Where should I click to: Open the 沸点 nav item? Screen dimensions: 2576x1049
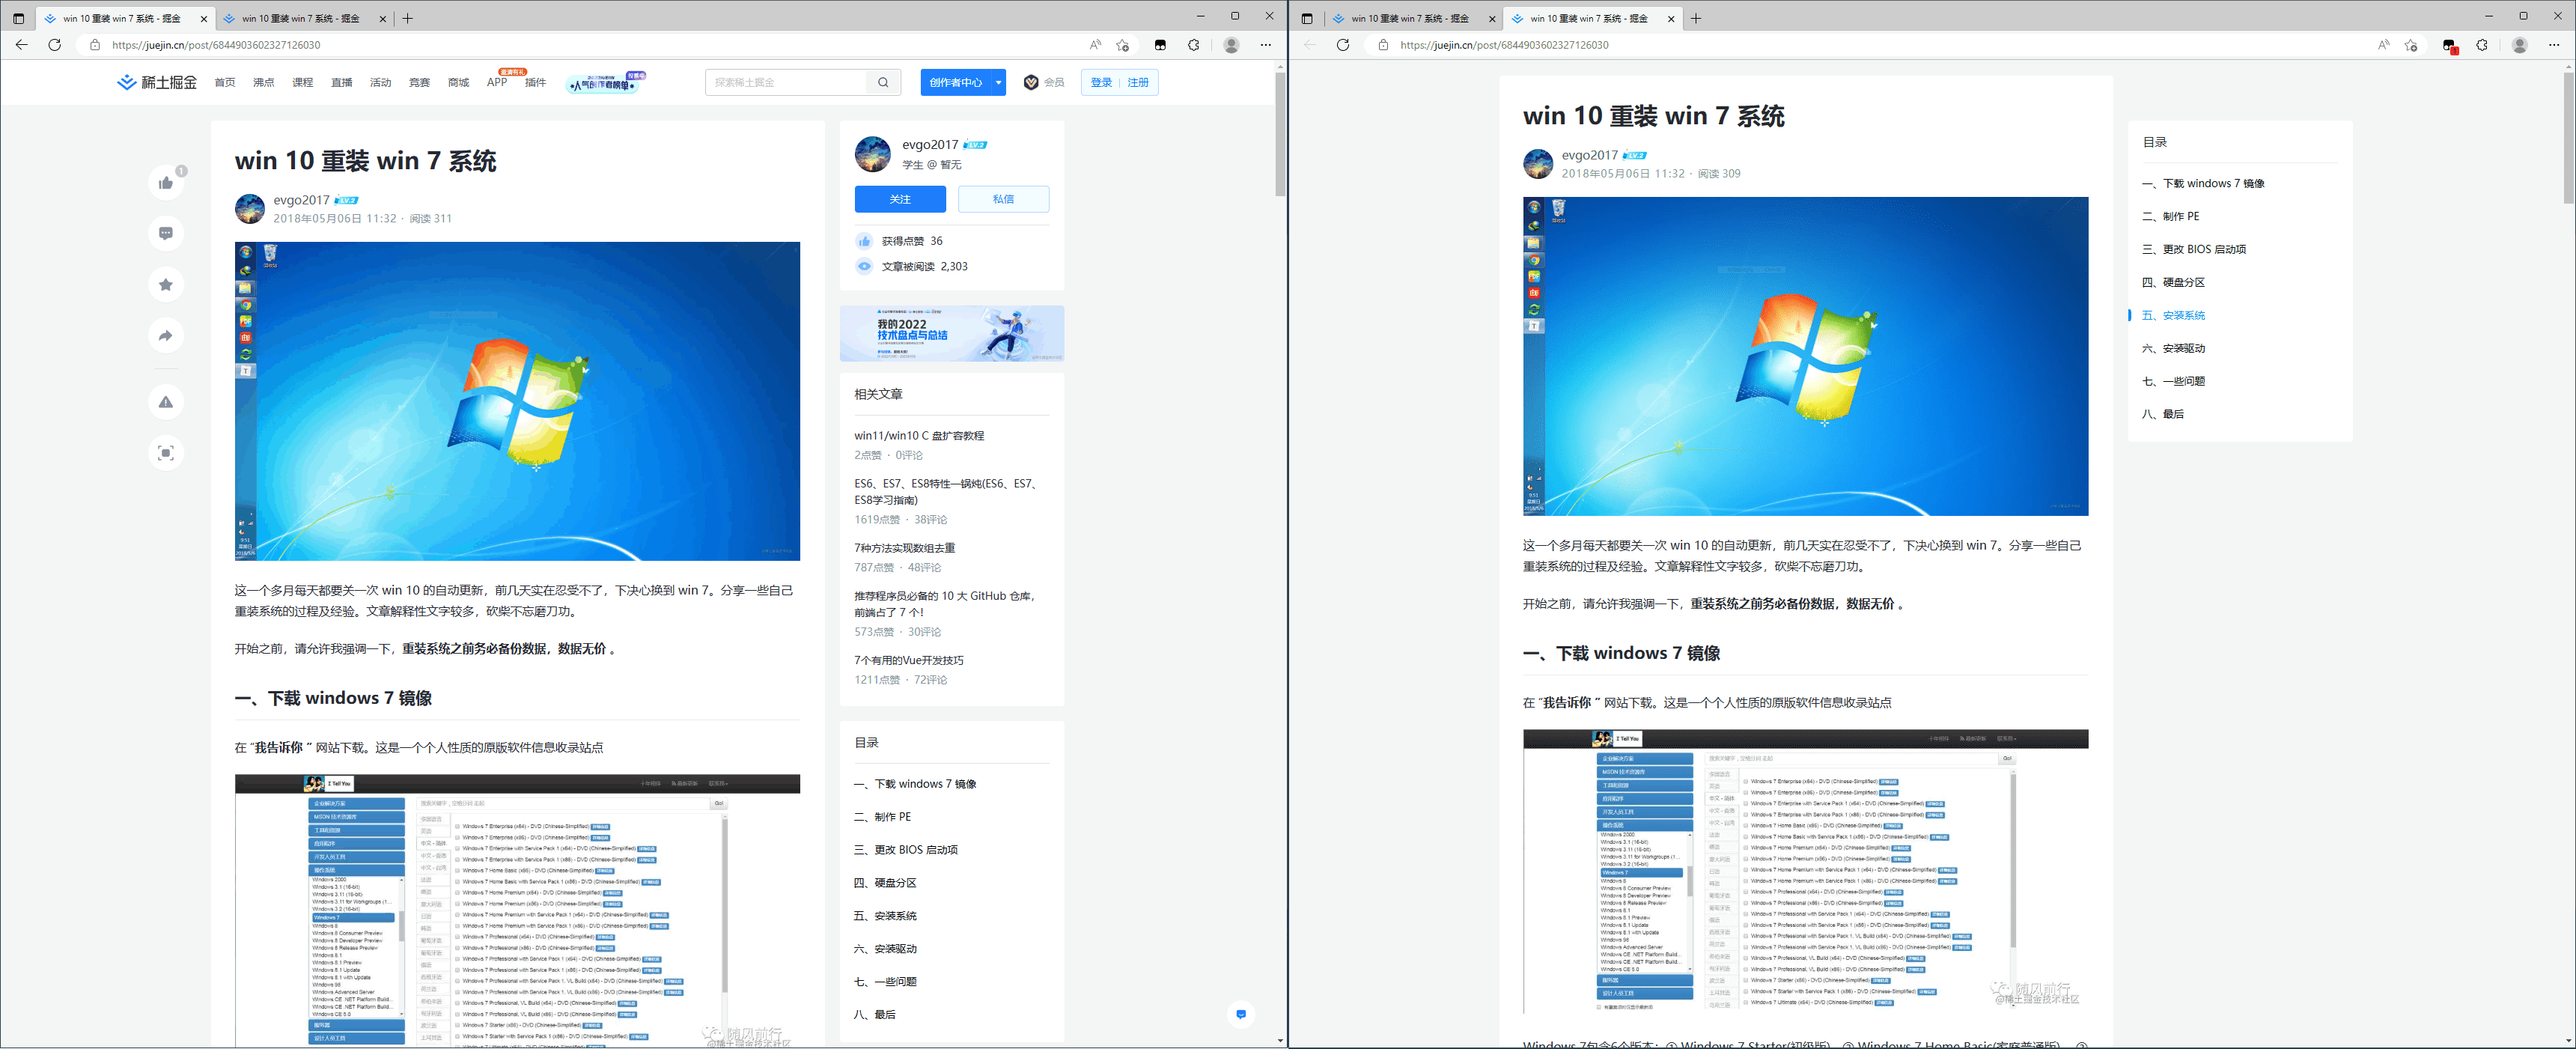pyautogui.click(x=264, y=83)
